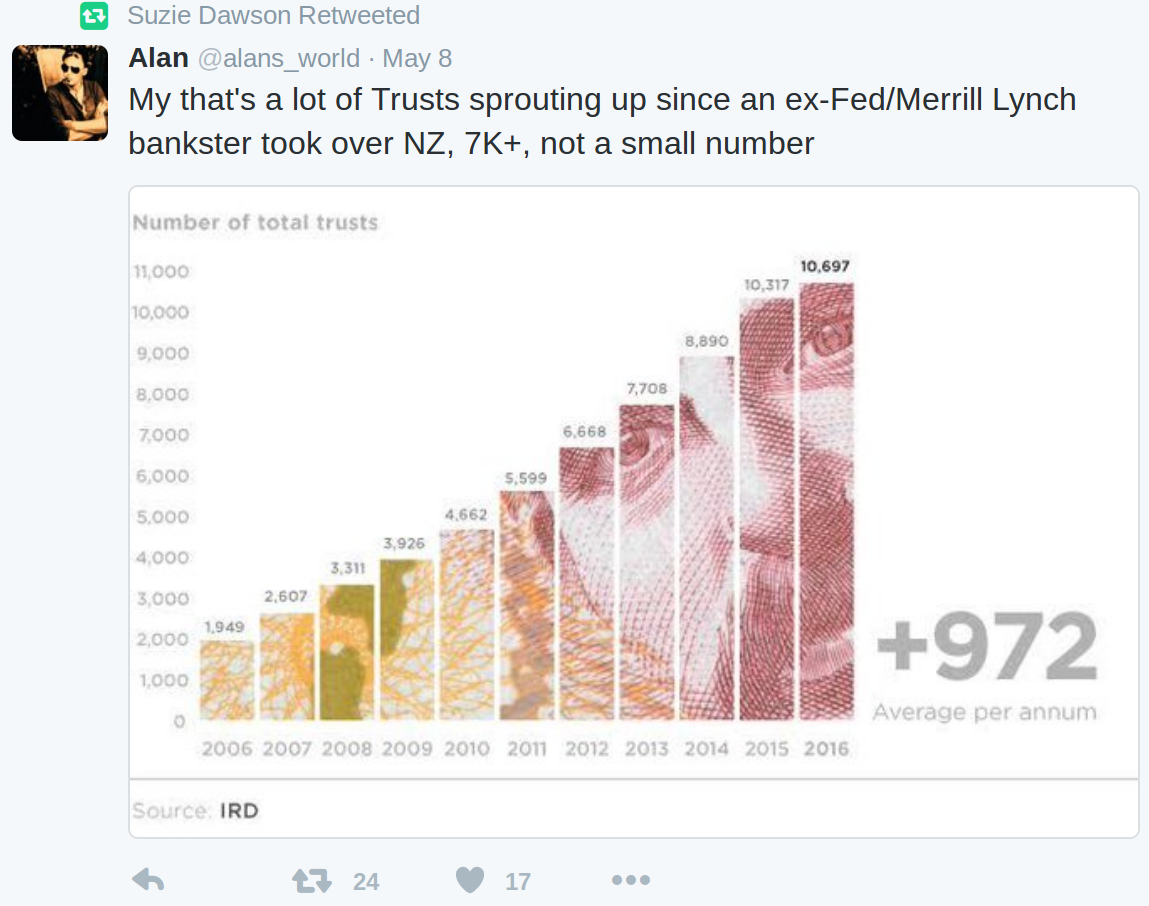
Task: Click Suzie Dawson Retweeted label
Action: tap(273, 15)
